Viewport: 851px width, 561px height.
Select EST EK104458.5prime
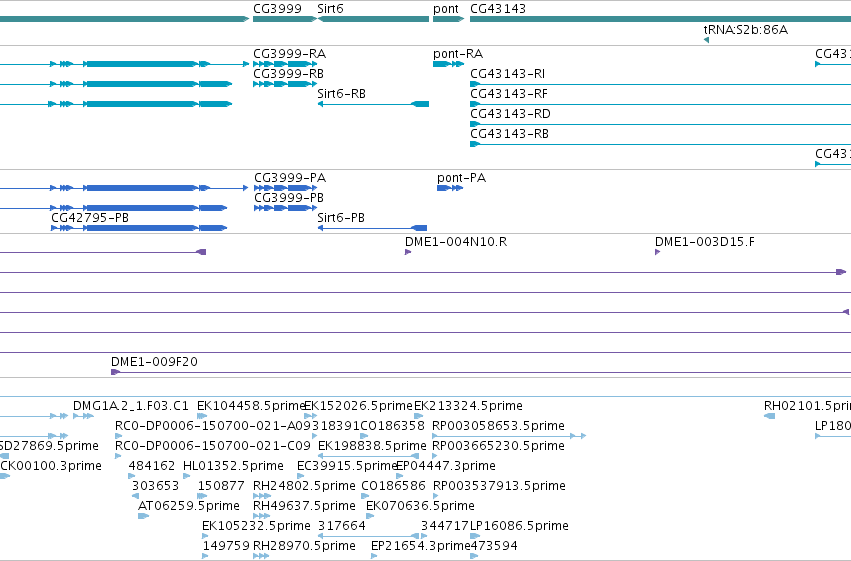251,406
